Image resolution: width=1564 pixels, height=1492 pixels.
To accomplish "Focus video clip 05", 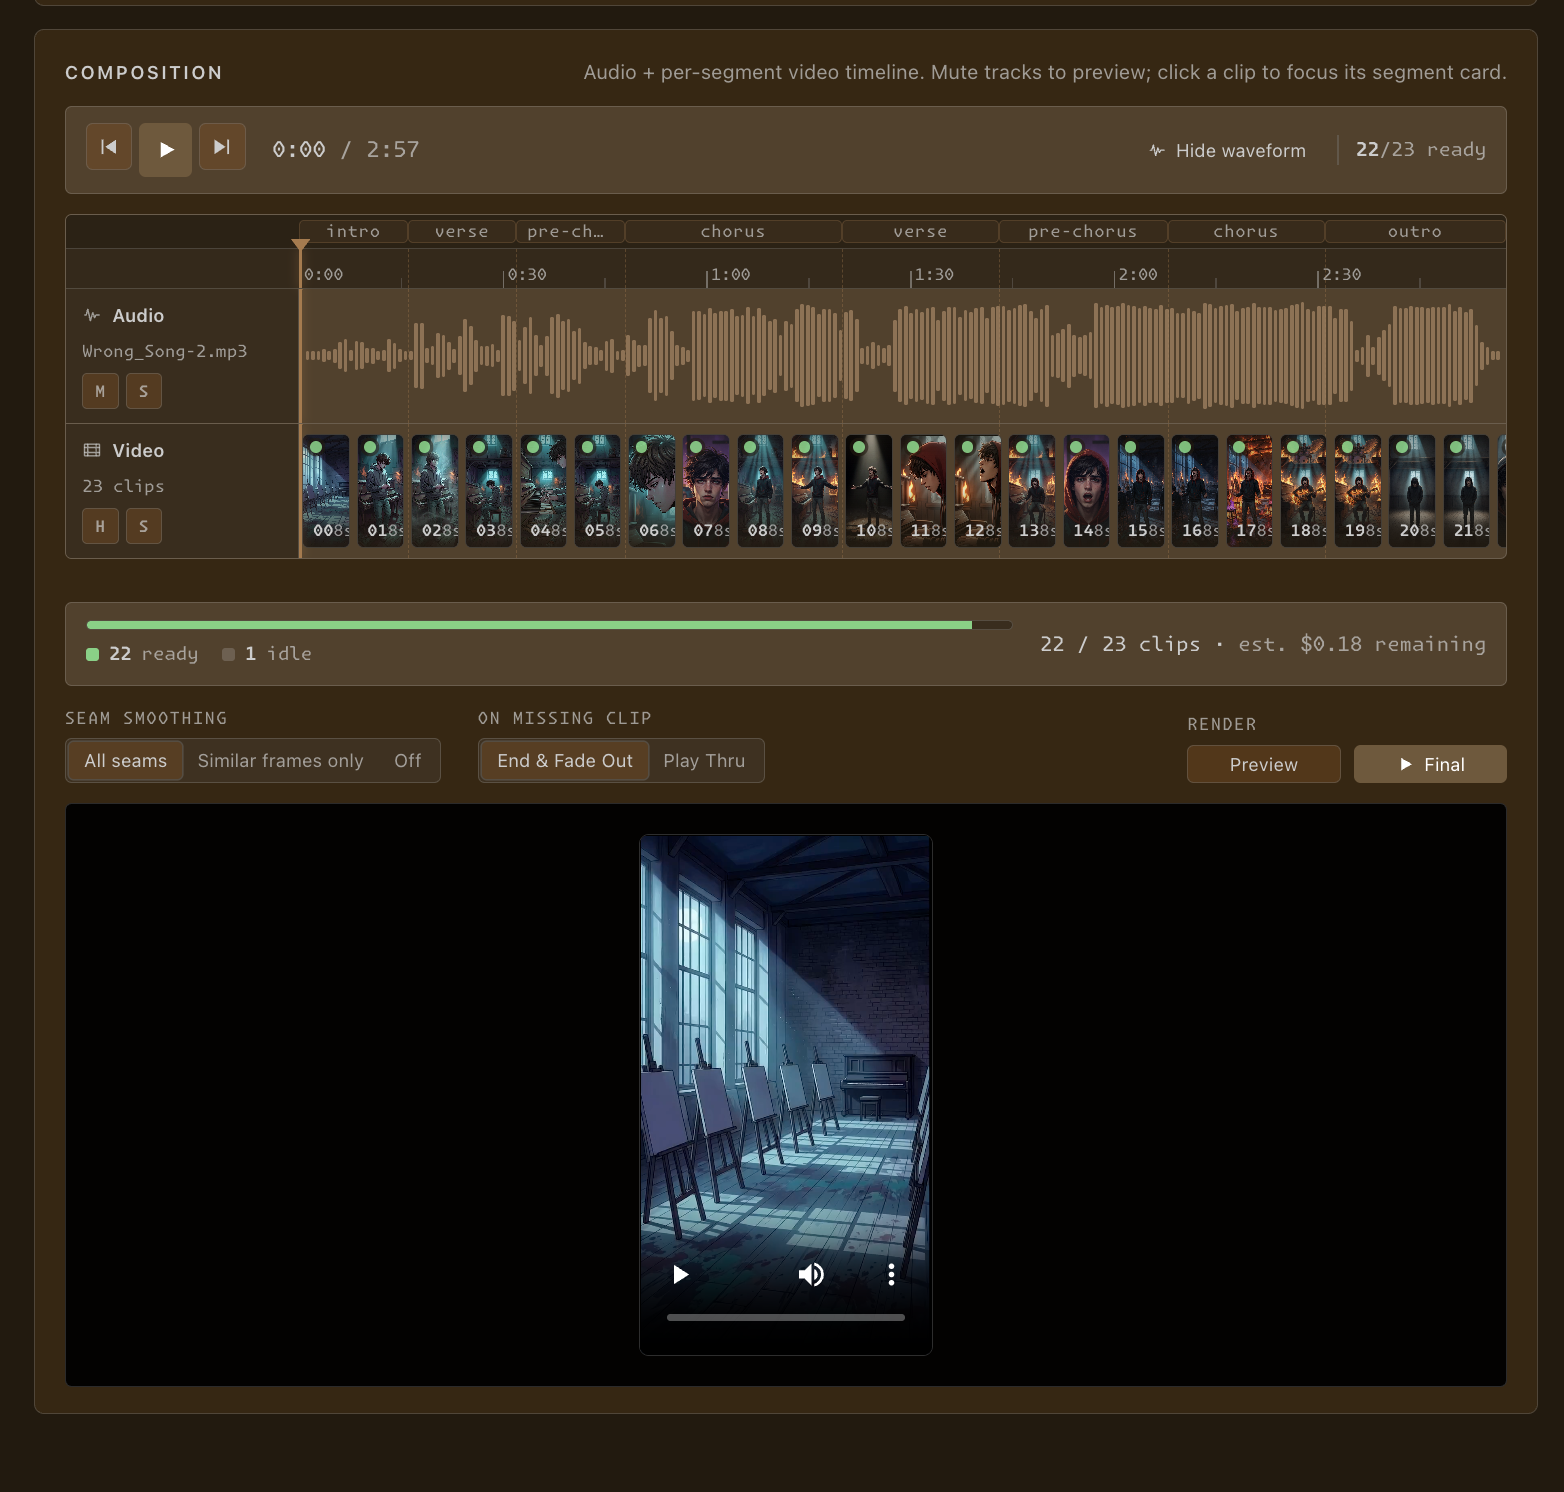I will point(598,490).
